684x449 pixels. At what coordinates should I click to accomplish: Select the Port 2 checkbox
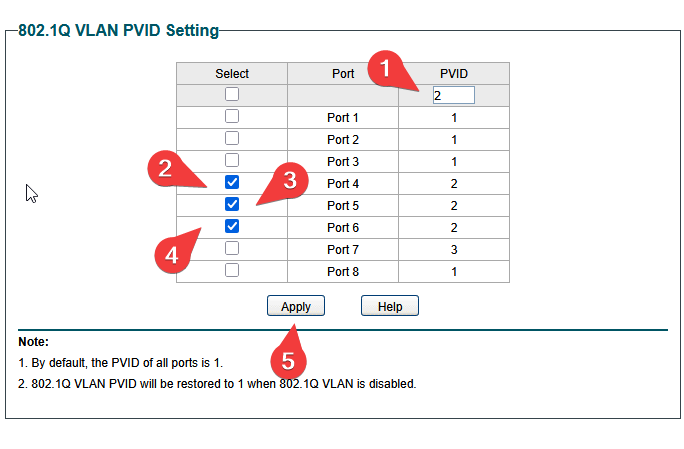[x=232, y=138]
